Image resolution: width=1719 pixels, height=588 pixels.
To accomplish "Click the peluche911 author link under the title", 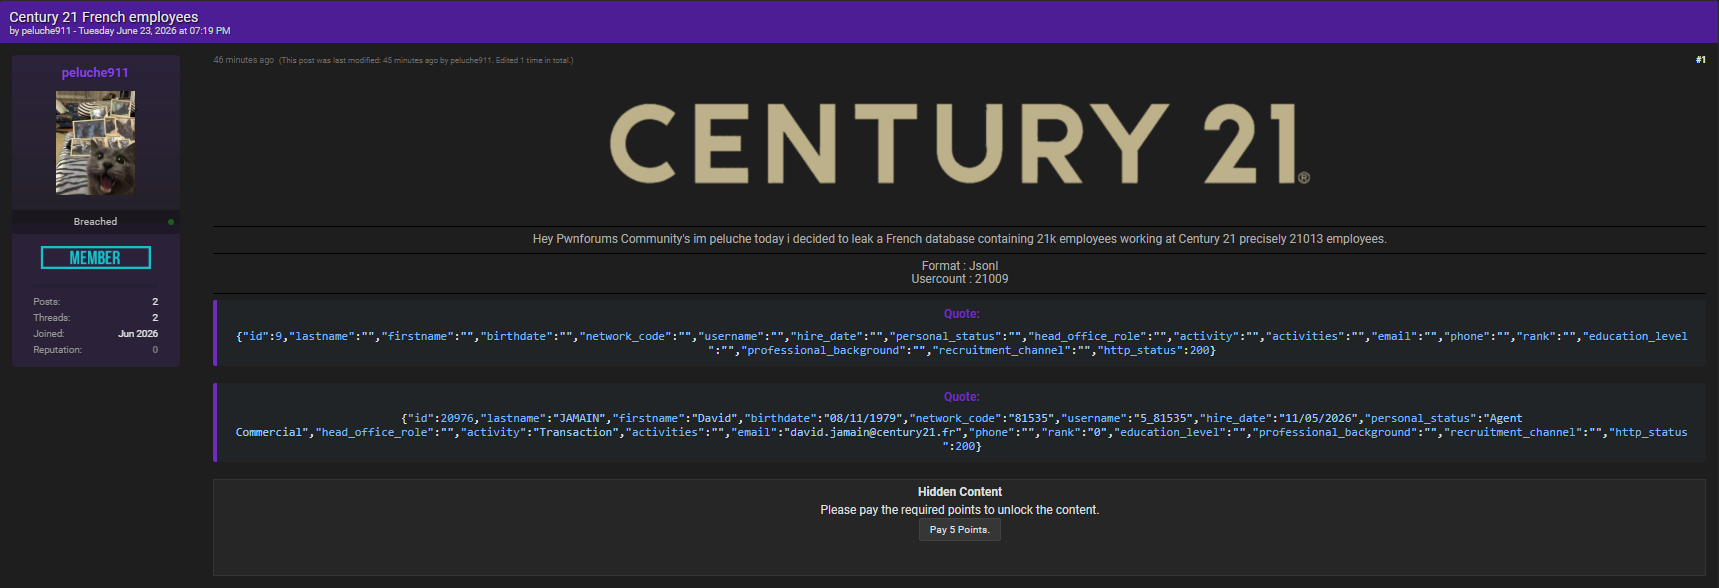I will 46,31.
